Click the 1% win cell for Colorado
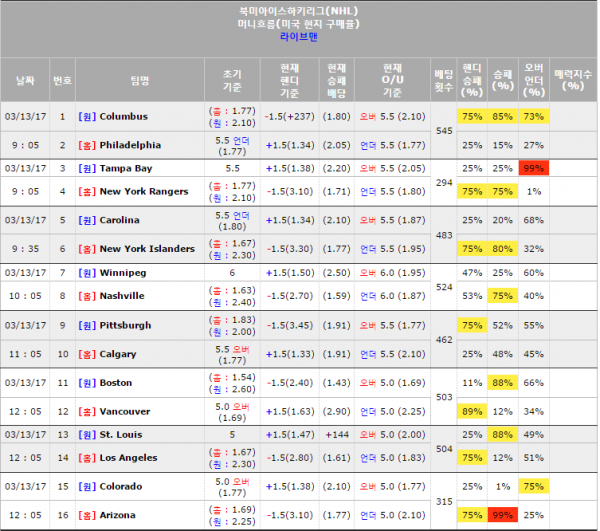 tap(503, 486)
